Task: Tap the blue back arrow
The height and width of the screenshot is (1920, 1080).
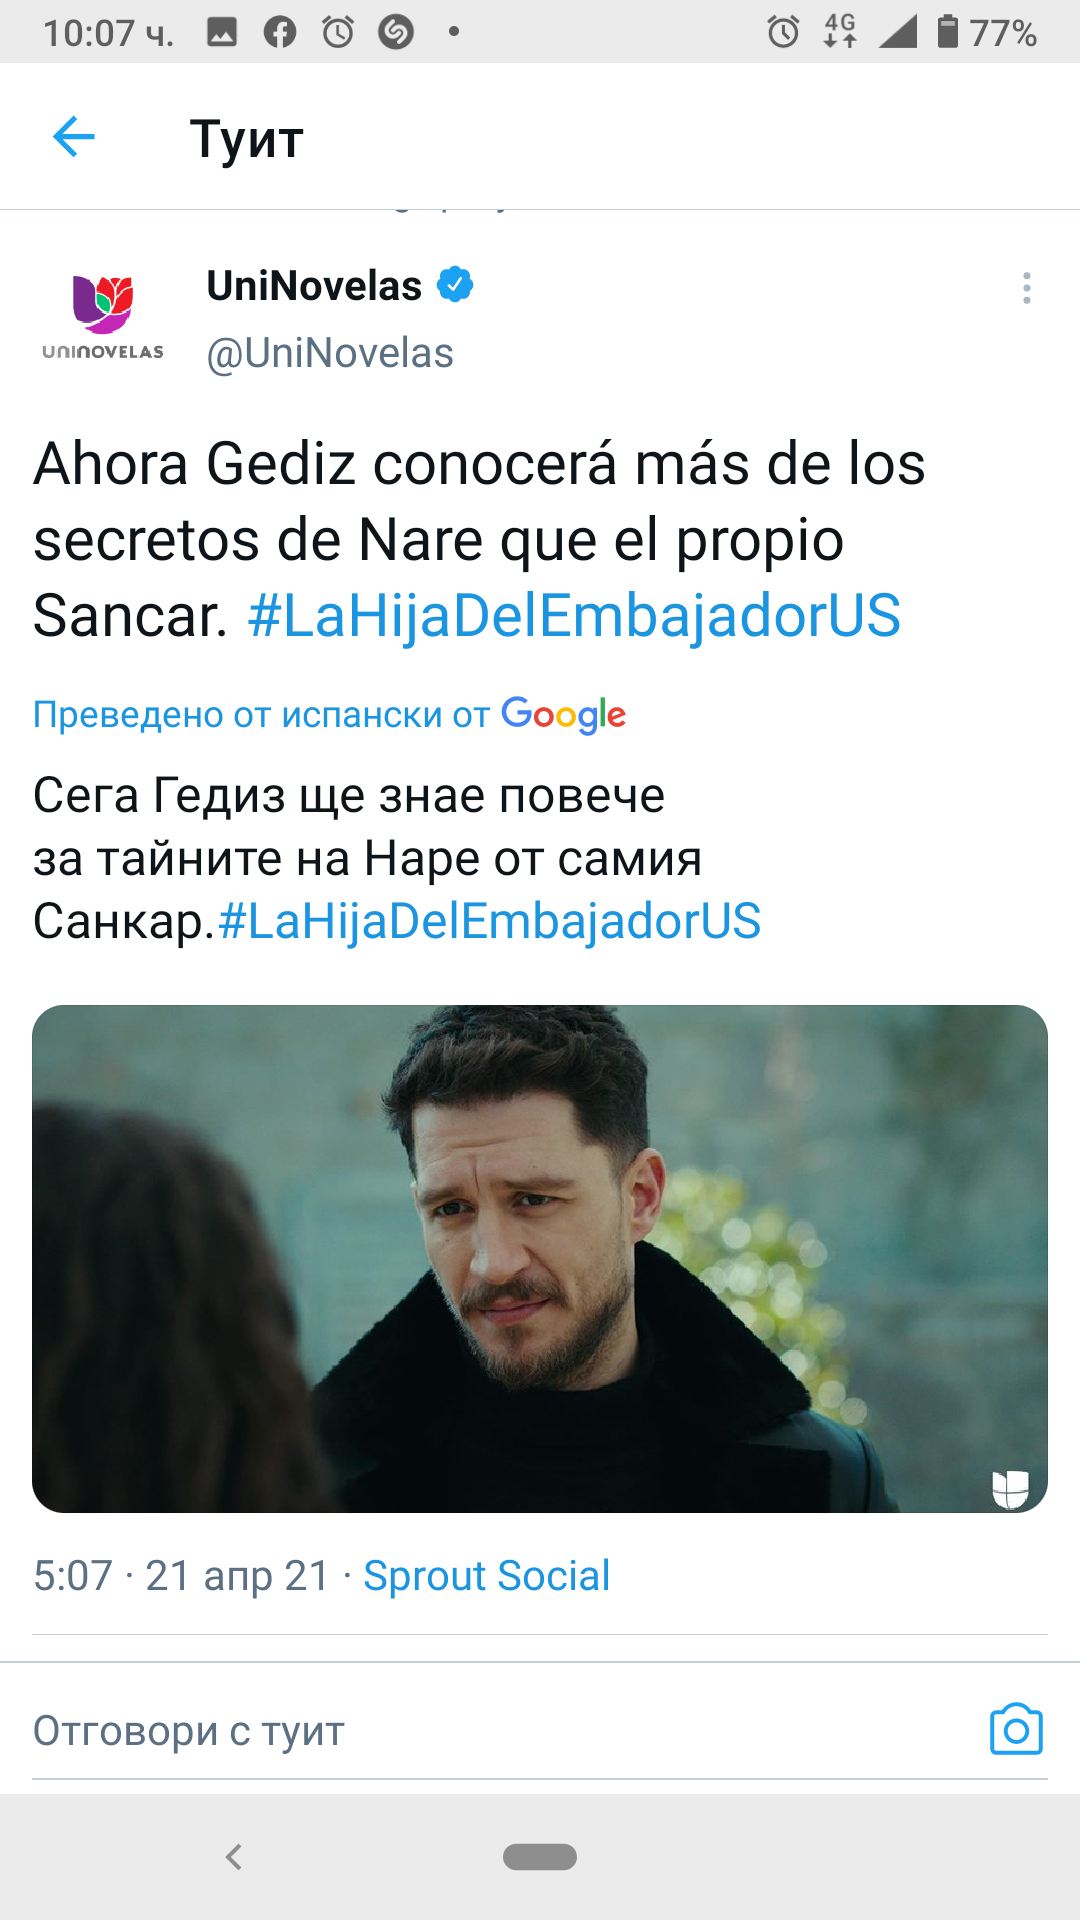Action: (x=74, y=137)
